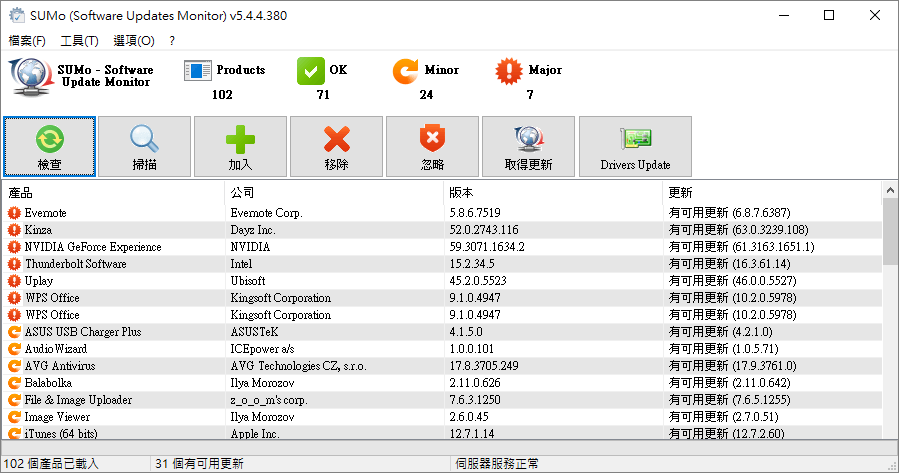This screenshot has width=899, height=473.
Task: Click the z_o_o_m's corp. company cell
Action: [x=269, y=400]
